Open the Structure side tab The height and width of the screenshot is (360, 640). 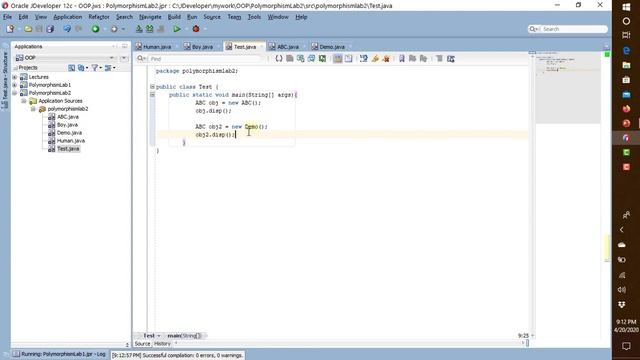[x=5, y=81]
